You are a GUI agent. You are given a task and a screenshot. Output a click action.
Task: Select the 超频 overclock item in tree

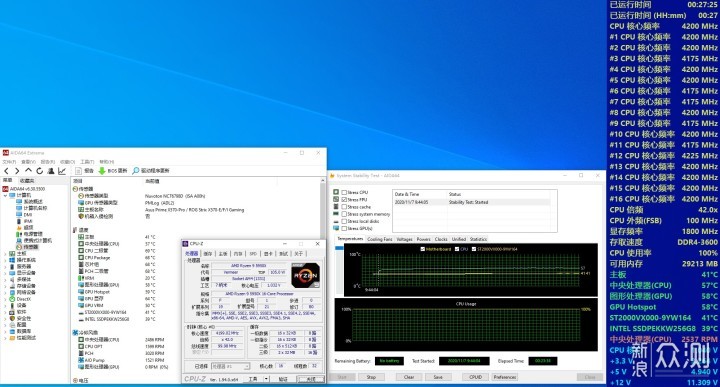[x=25, y=227]
